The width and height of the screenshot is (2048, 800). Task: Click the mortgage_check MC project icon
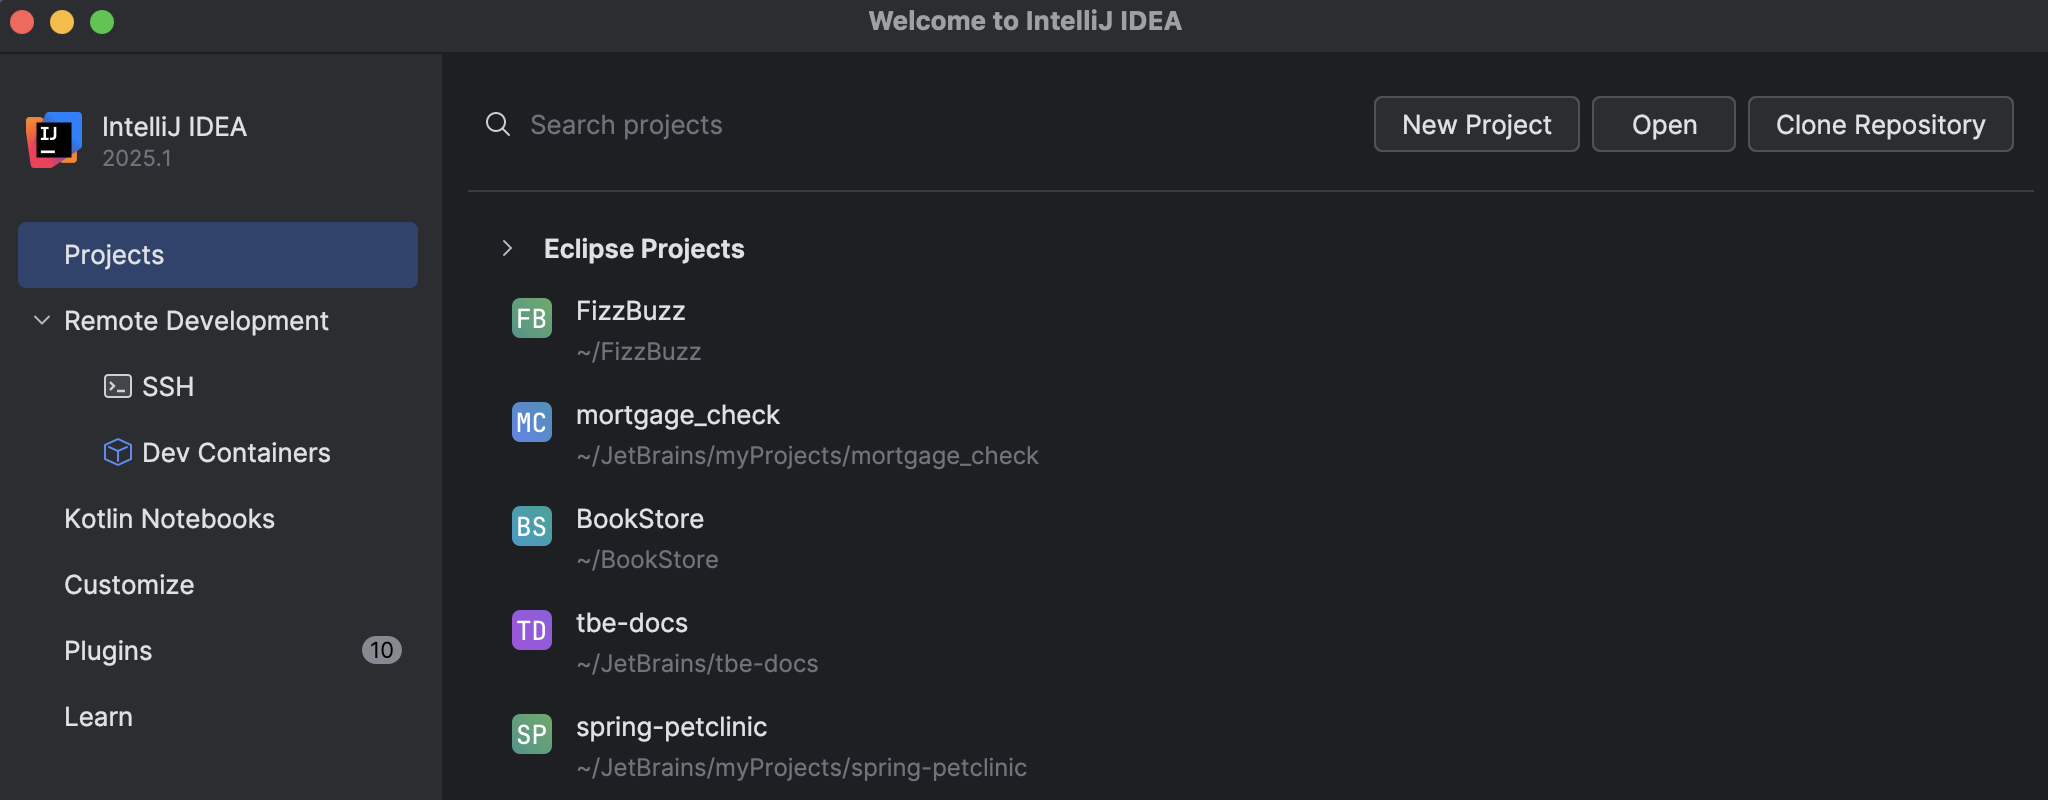[x=531, y=422]
